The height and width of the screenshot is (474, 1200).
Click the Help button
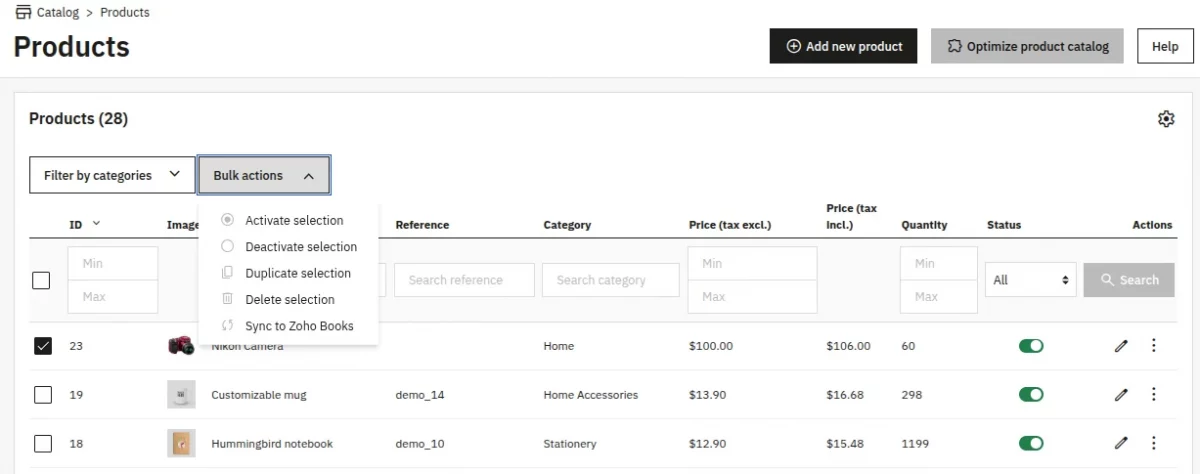point(1165,46)
